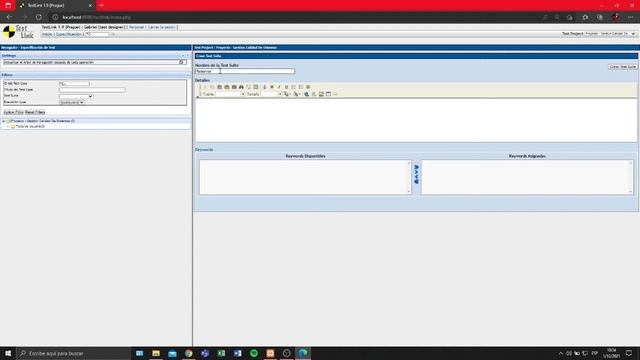Open the browser profile avatar
The width and height of the screenshot is (640, 360).
tap(616, 17)
